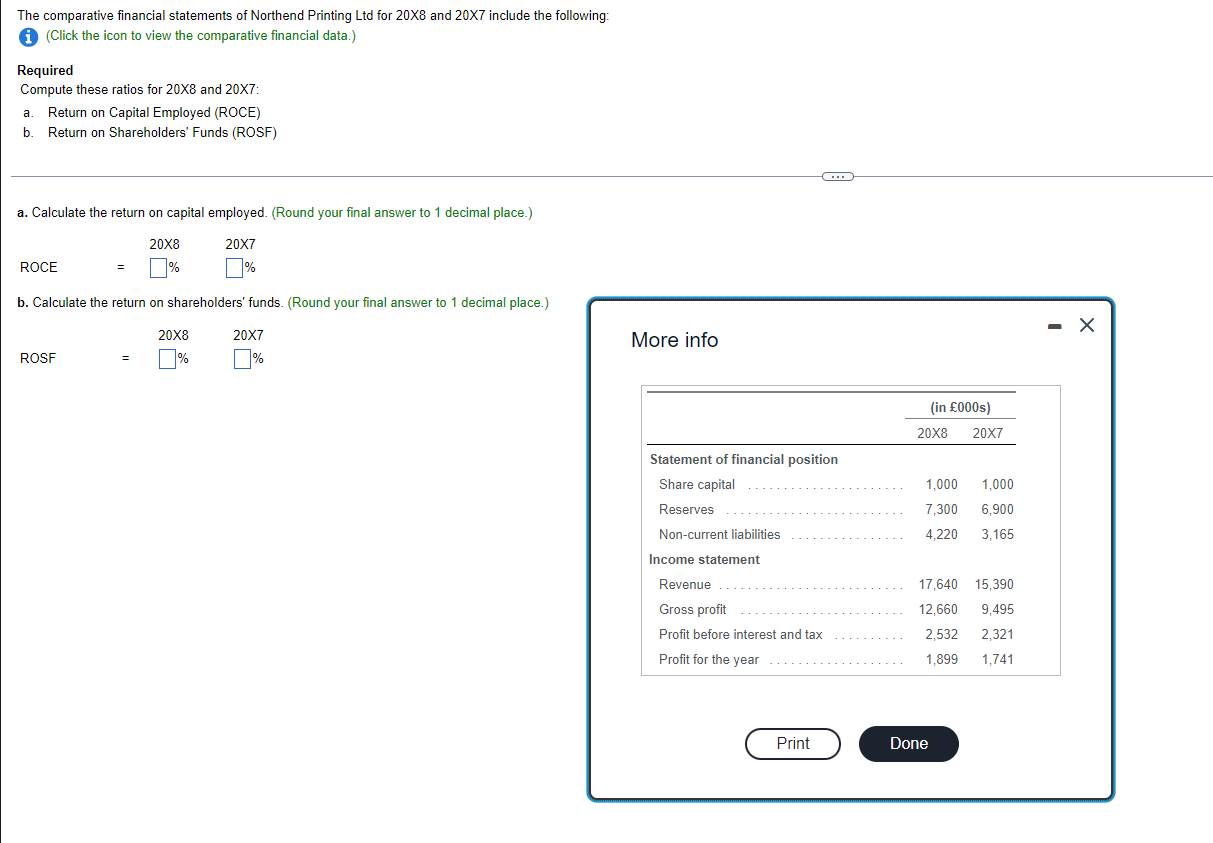The width and height of the screenshot is (1213, 843).
Task: Minimize the More info dialog
Action: click(x=1055, y=325)
